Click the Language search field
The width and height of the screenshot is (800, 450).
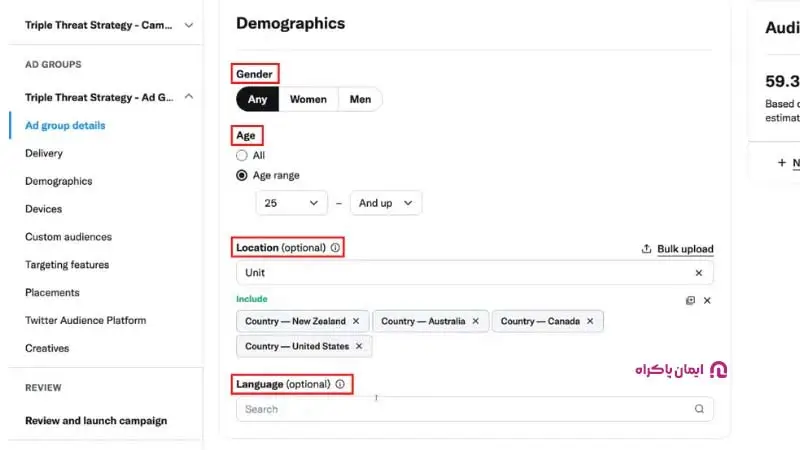pos(465,409)
